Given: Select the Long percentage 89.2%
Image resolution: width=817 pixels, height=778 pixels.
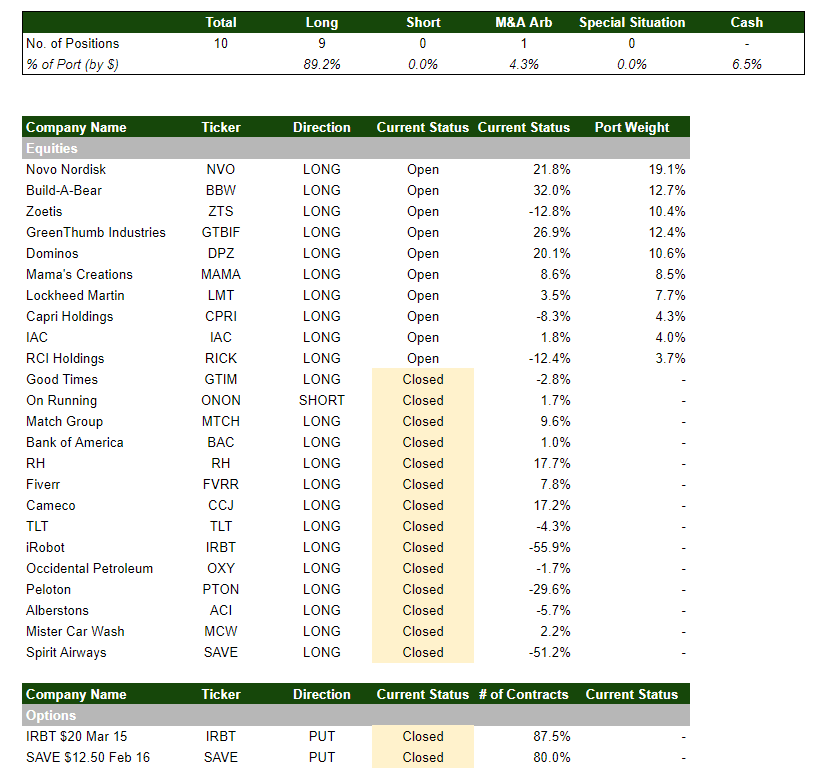Looking at the screenshot, I should point(321,64).
